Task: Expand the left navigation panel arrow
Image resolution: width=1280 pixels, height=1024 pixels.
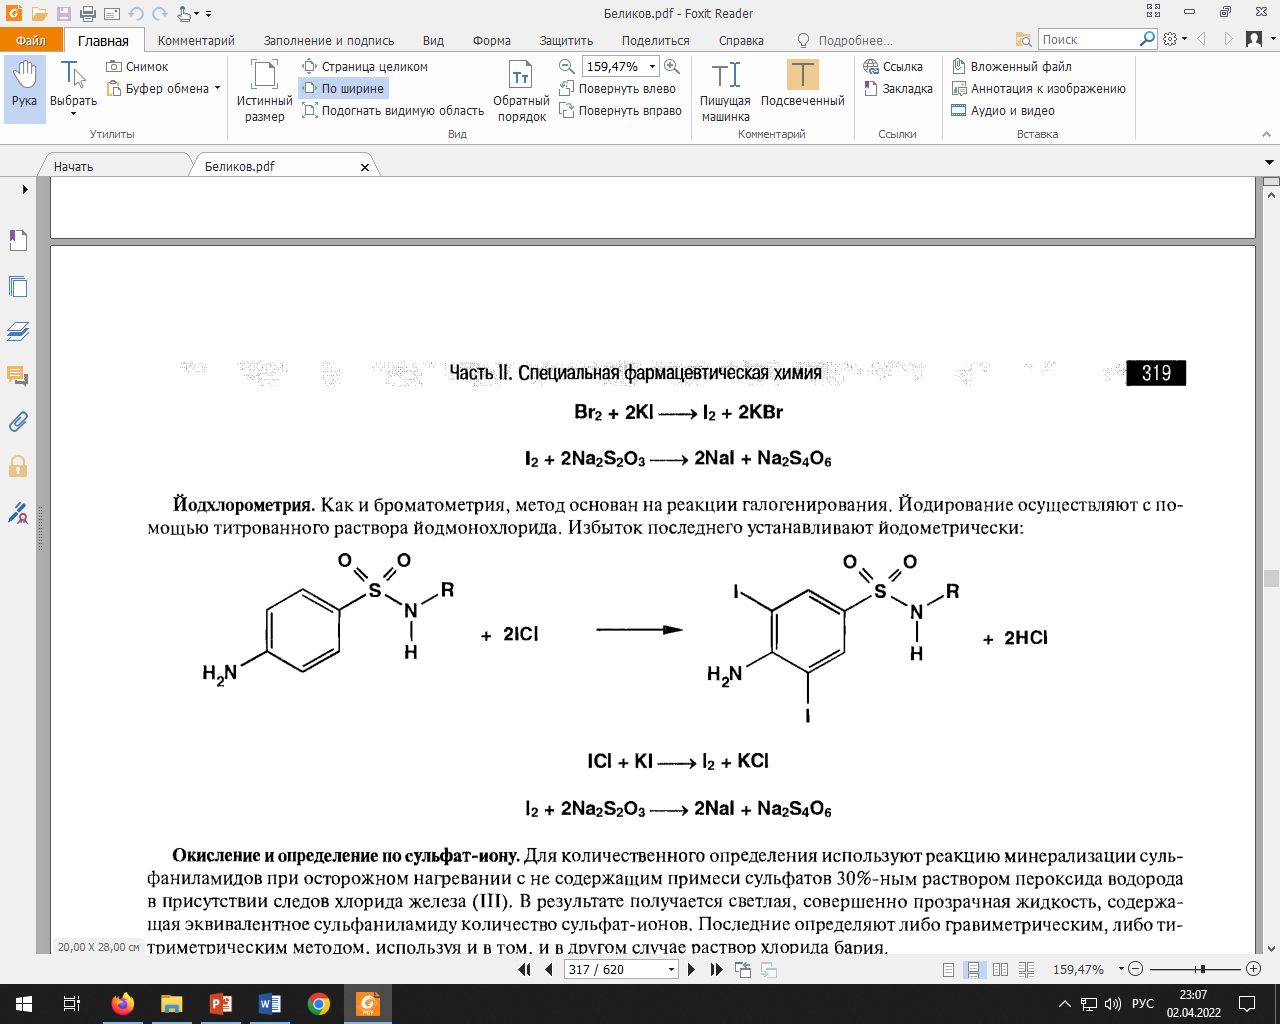Action: pos(25,189)
